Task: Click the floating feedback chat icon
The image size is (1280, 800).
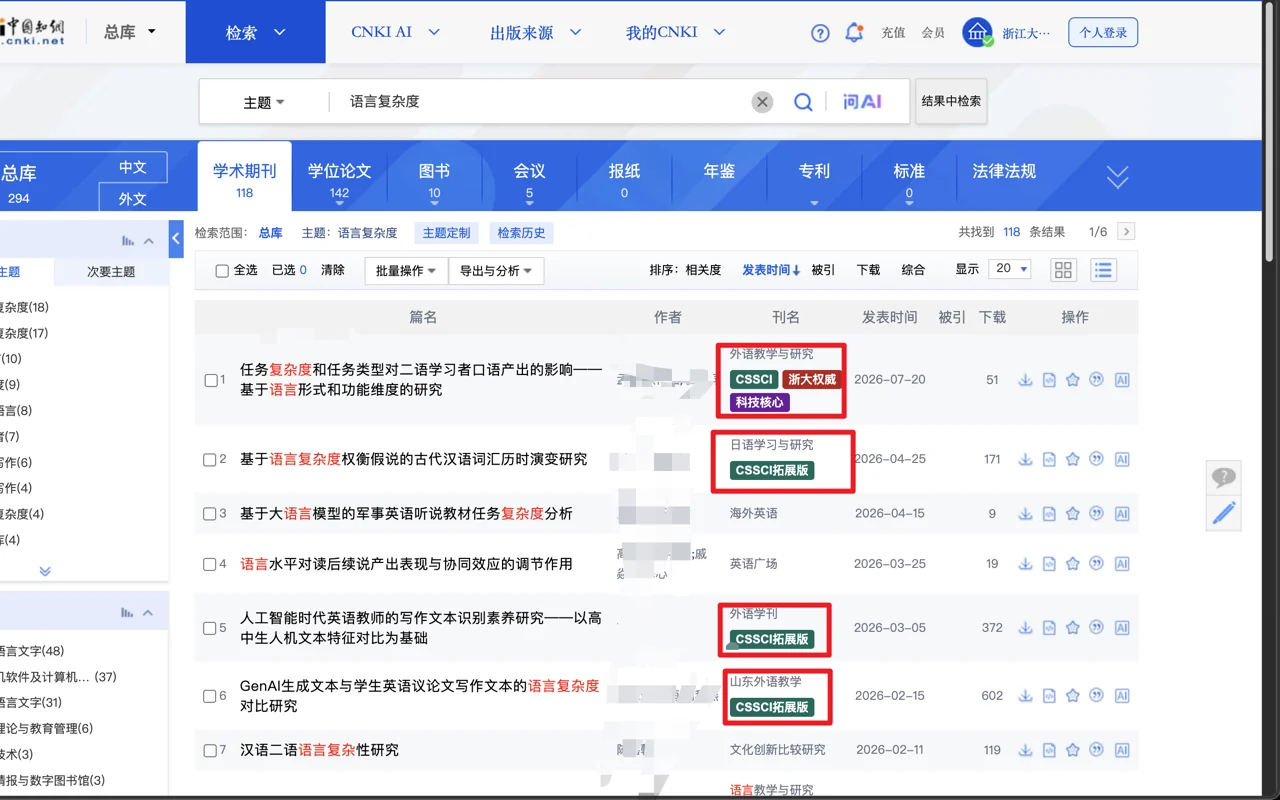Action: tap(1223, 478)
